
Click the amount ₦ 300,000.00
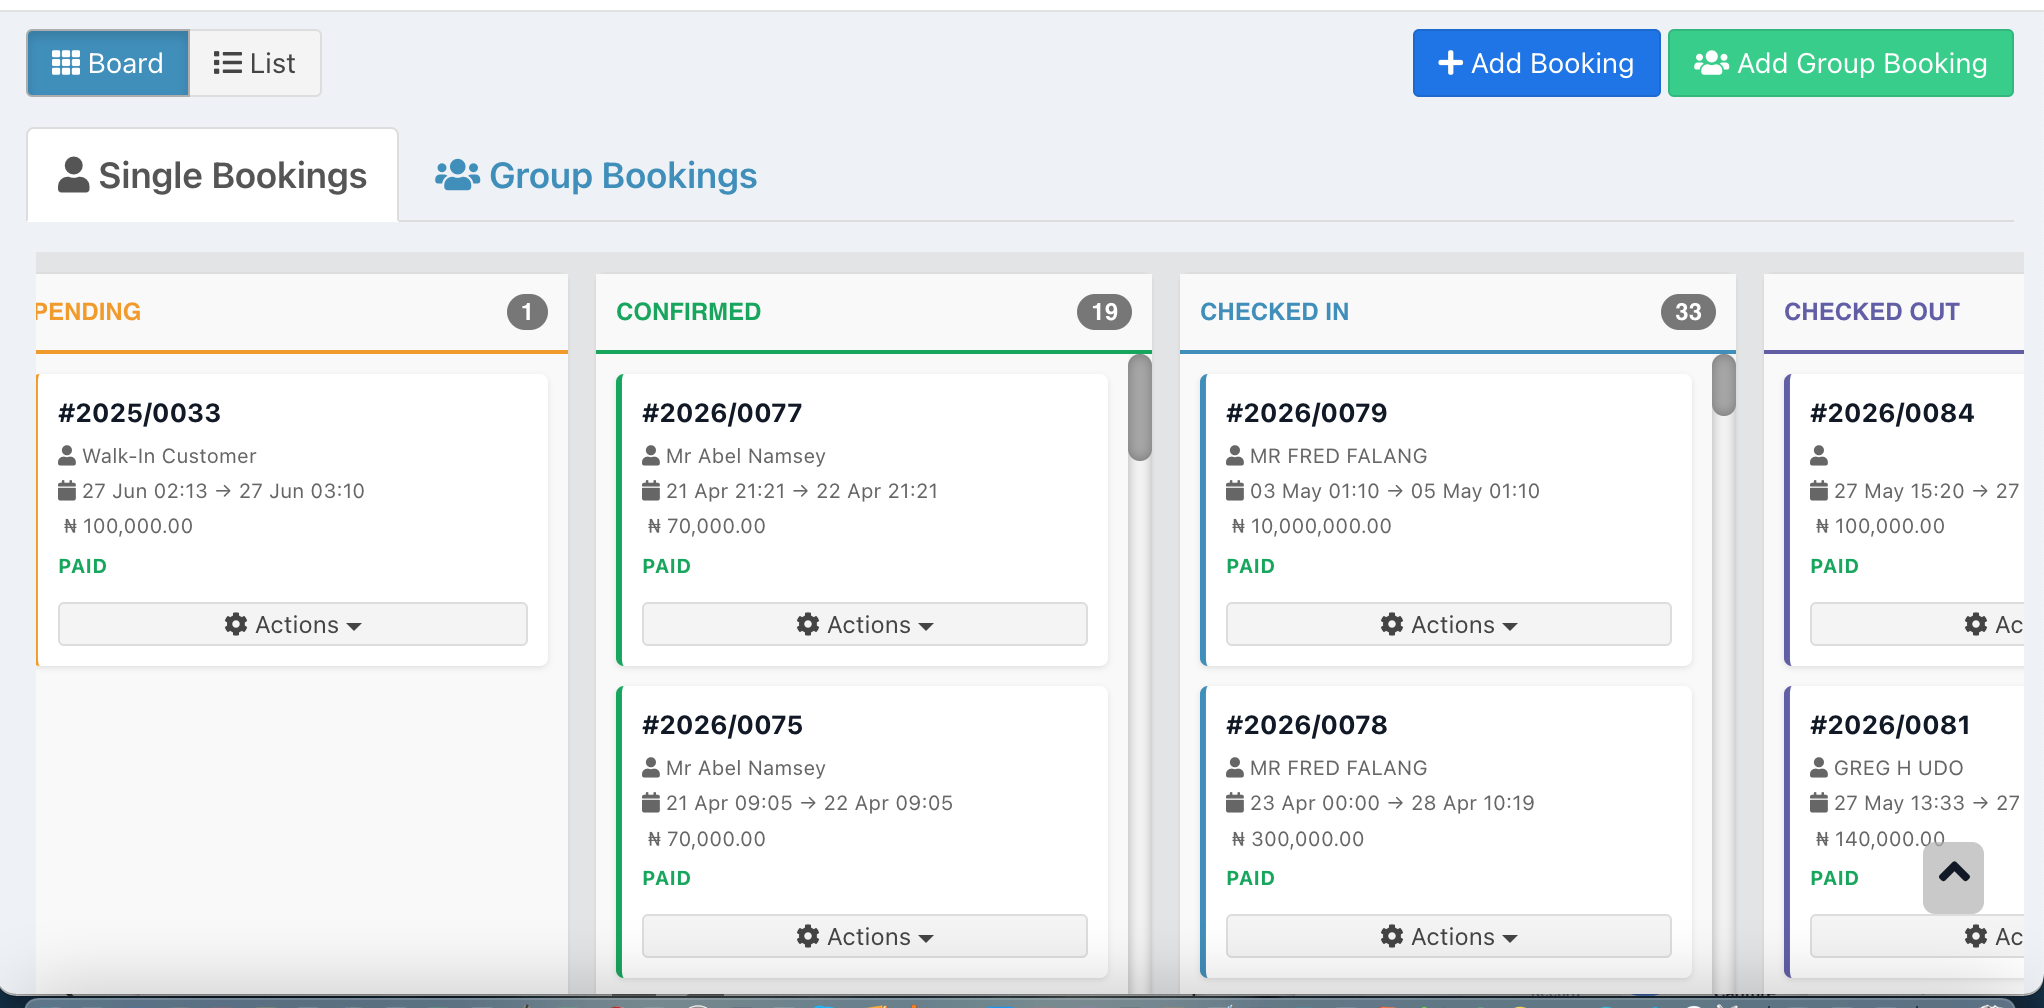[x=1298, y=839]
